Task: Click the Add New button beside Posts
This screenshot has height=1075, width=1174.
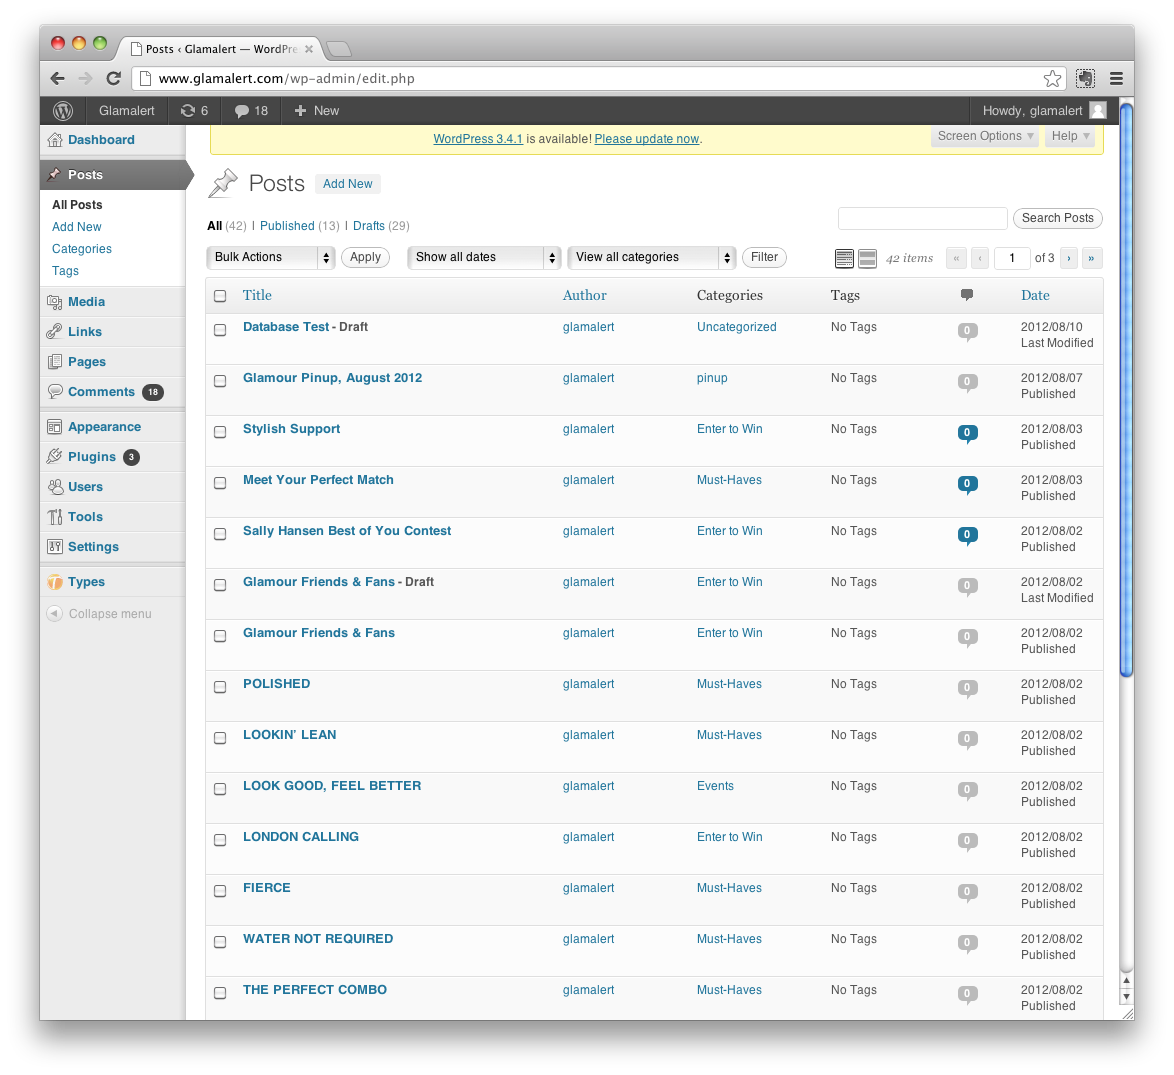Action: click(347, 184)
